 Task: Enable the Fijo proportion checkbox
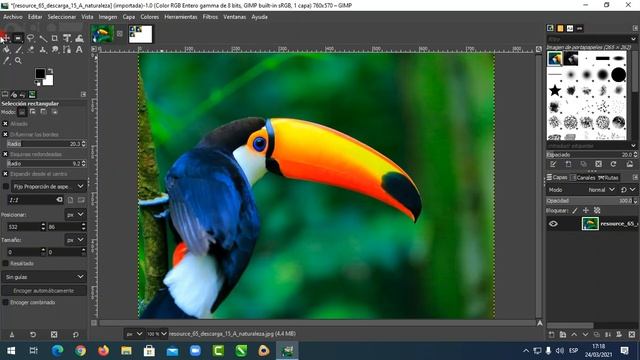pyautogui.click(x=6, y=186)
